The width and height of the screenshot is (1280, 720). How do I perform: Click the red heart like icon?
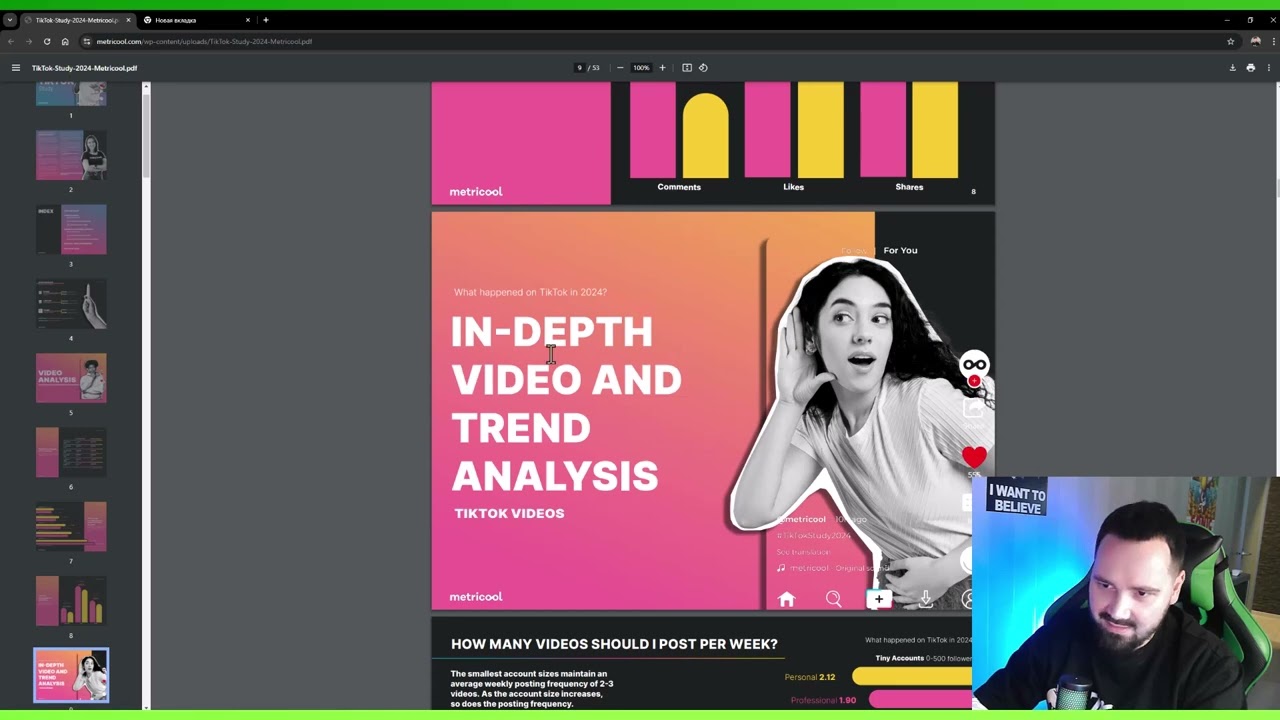[974, 457]
